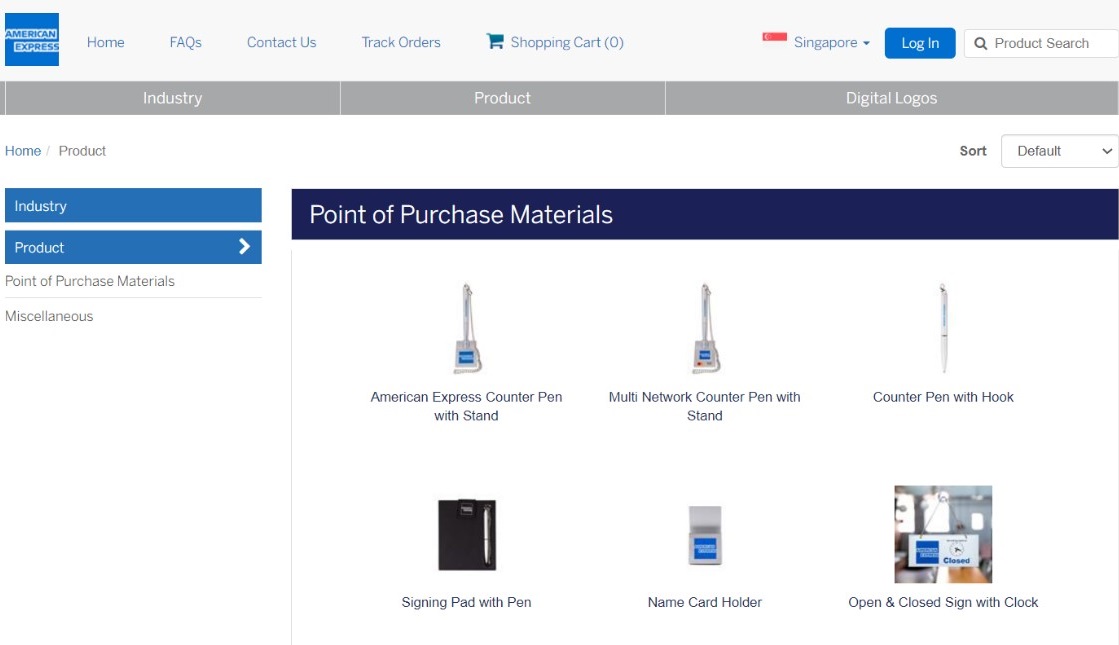Click the Log In button
The width and height of the screenshot is (1119, 645).
point(920,44)
